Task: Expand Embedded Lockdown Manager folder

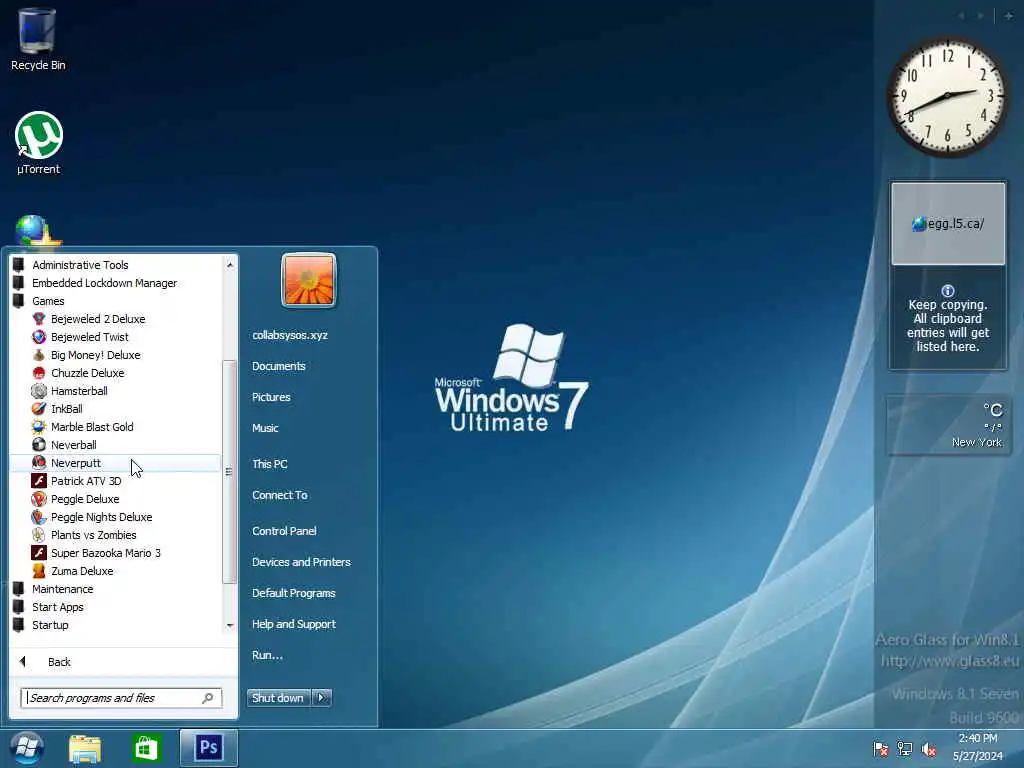Action: tap(104, 283)
